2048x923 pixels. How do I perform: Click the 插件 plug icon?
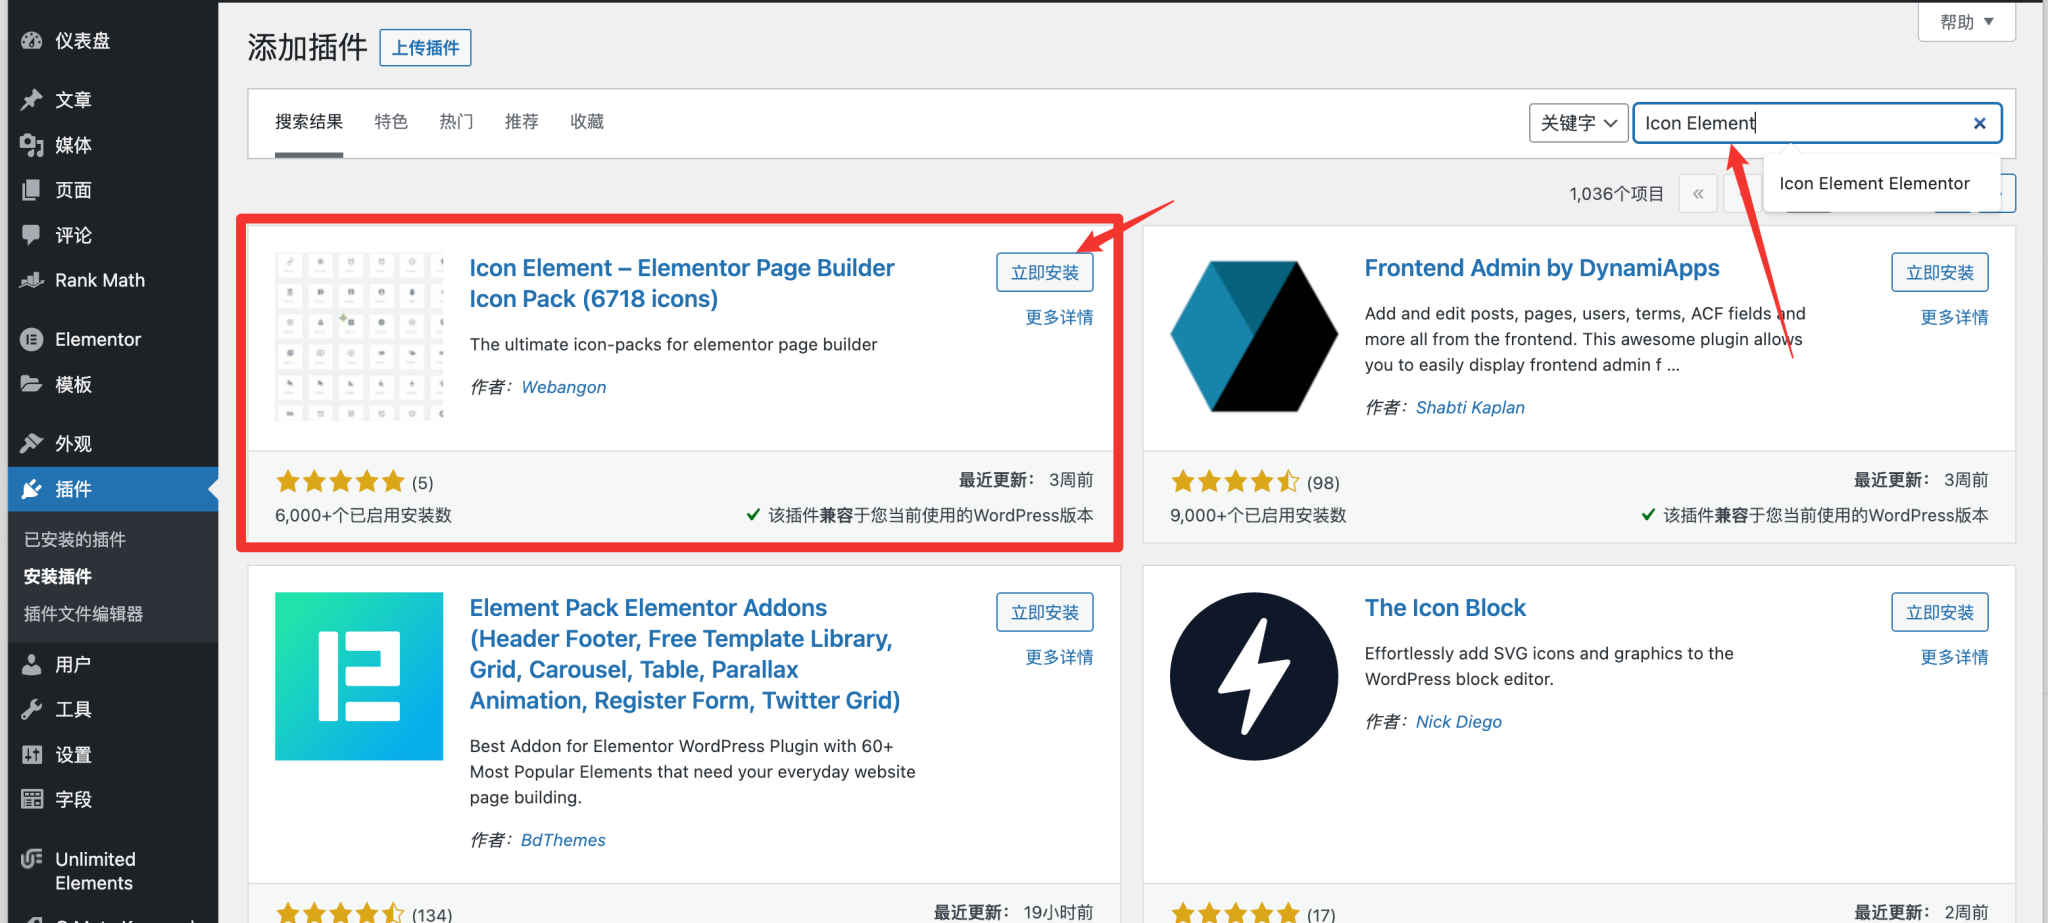(32, 489)
